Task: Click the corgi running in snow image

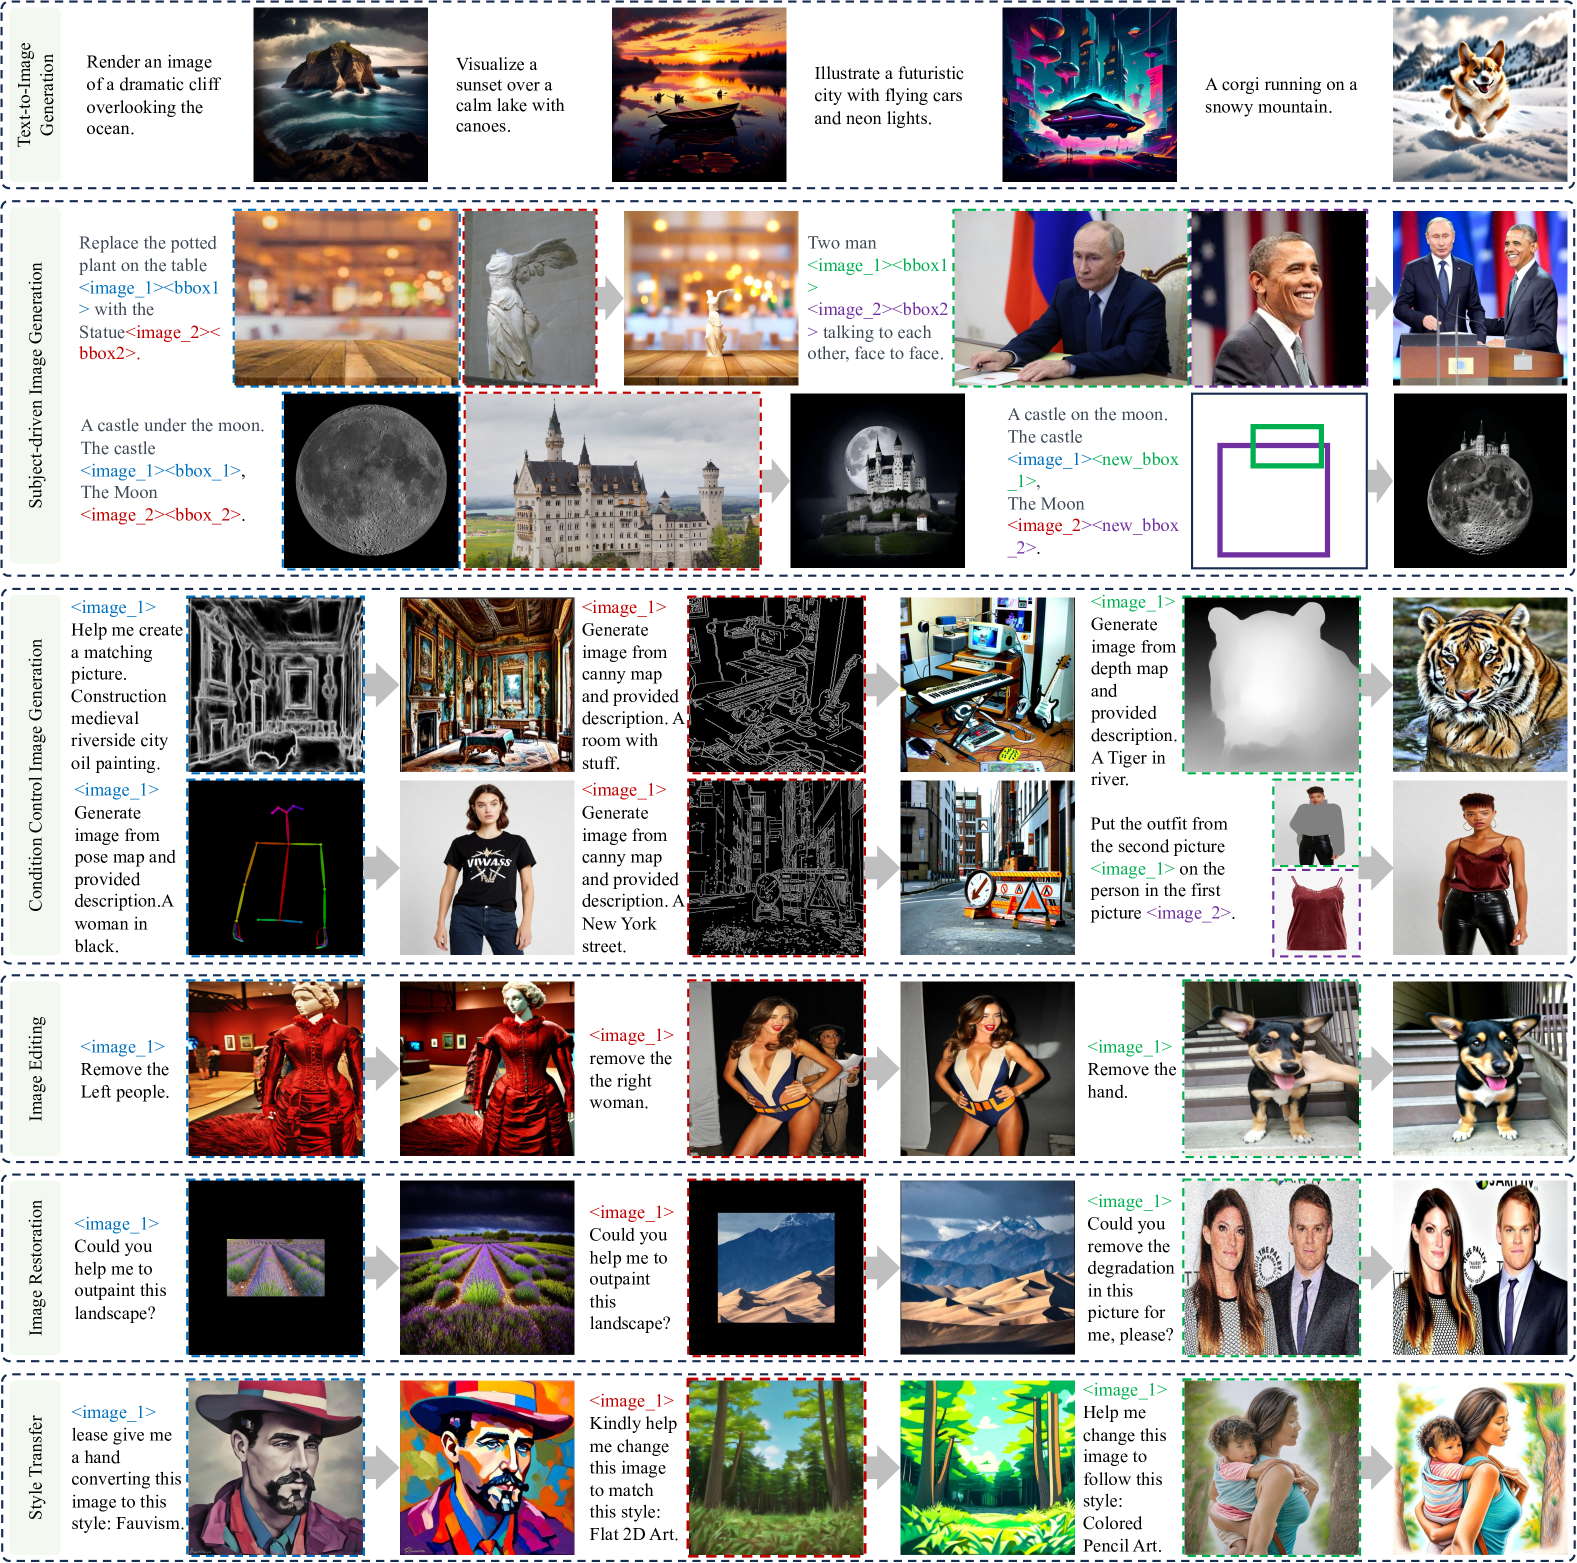Action: (x=1480, y=95)
